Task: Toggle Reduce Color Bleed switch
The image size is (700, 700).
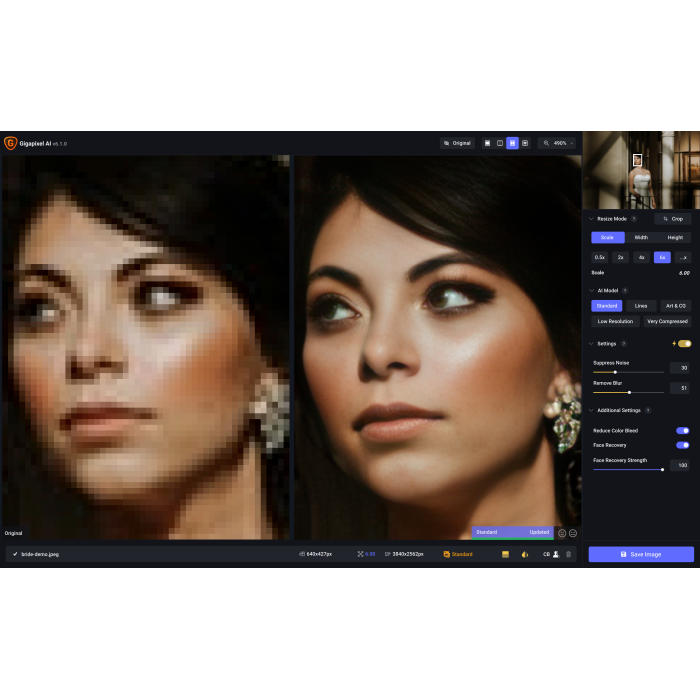Action: pyautogui.click(x=683, y=431)
